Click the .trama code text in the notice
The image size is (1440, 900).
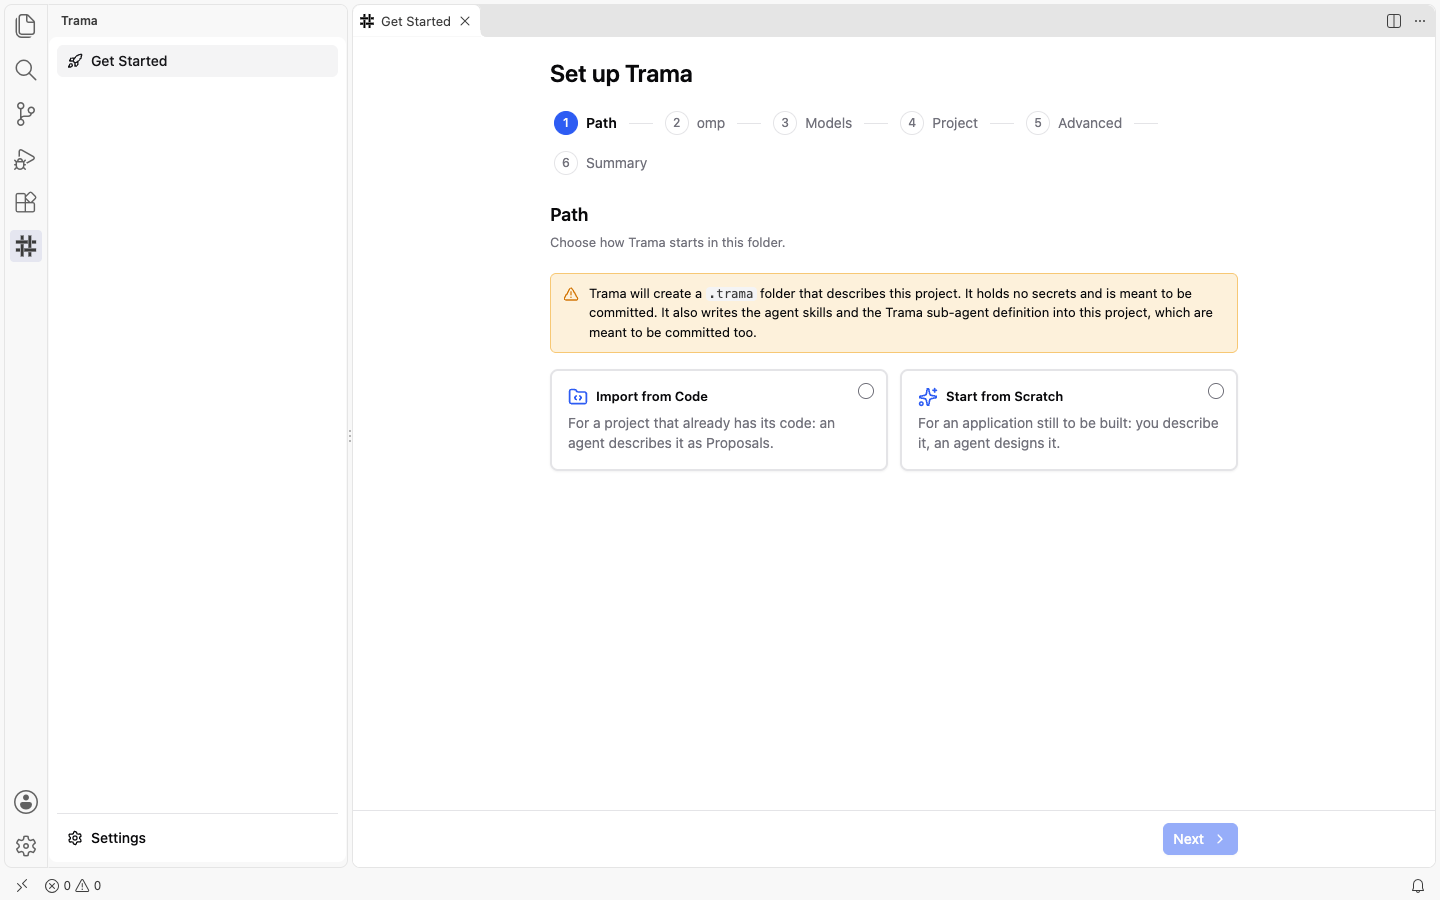click(x=731, y=294)
